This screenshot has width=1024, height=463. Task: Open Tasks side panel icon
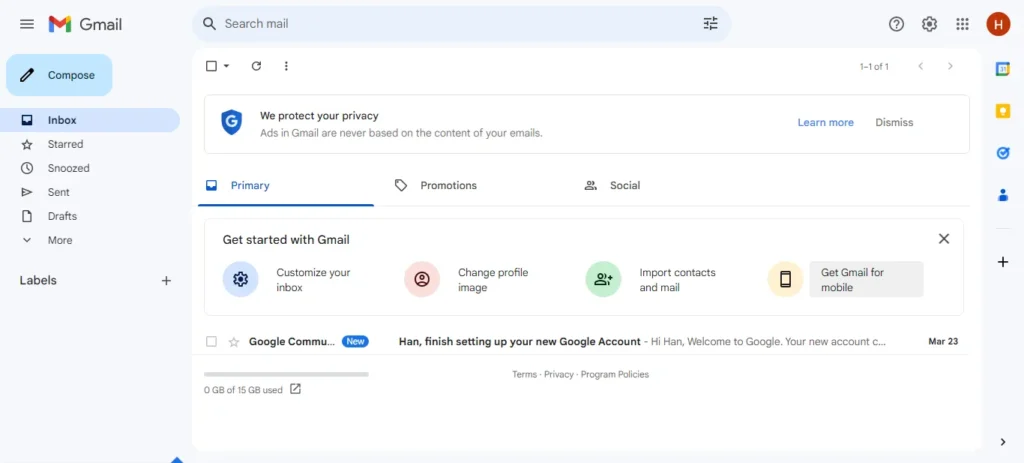[x=1002, y=153]
